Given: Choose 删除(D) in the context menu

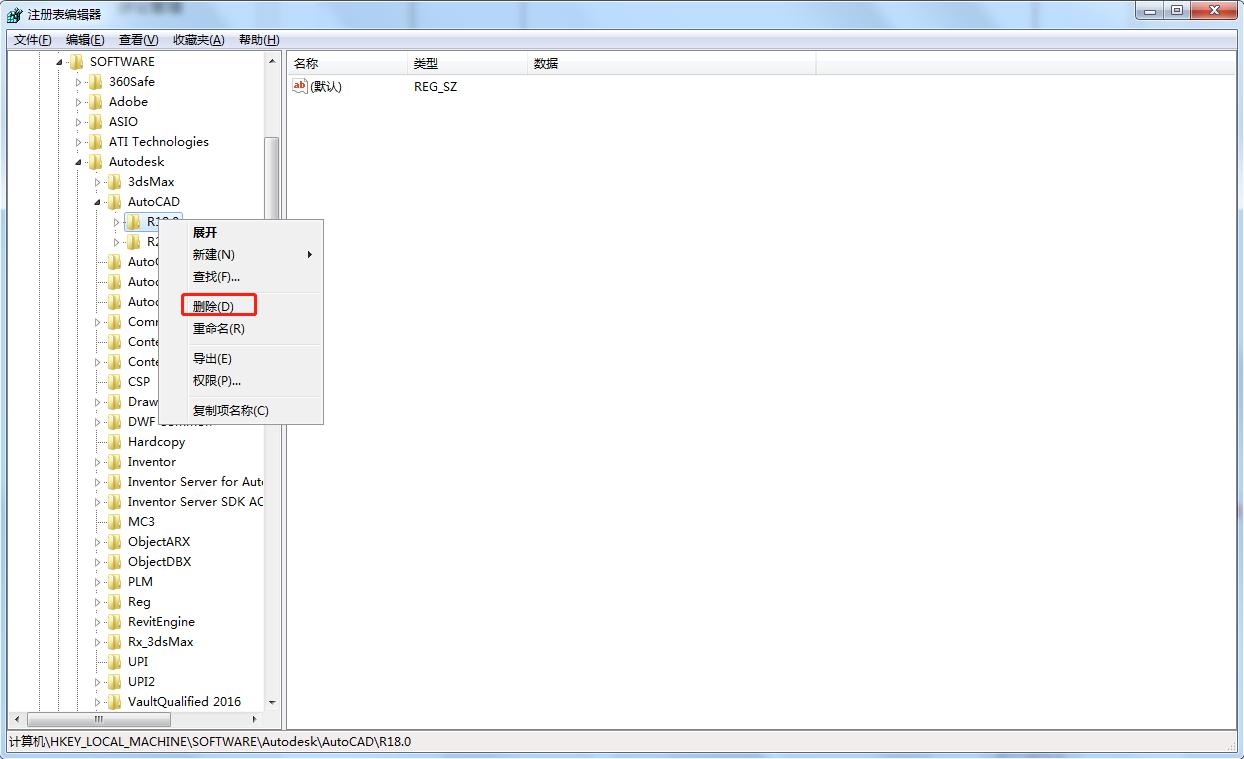Looking at the screenshot, I should 241,306.
